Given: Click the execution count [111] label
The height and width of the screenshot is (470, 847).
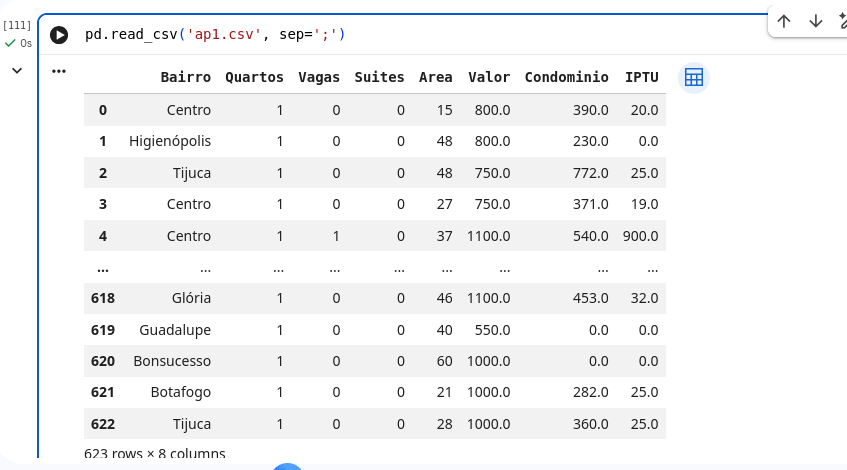Looking at the screenshot, I should 17,25.
